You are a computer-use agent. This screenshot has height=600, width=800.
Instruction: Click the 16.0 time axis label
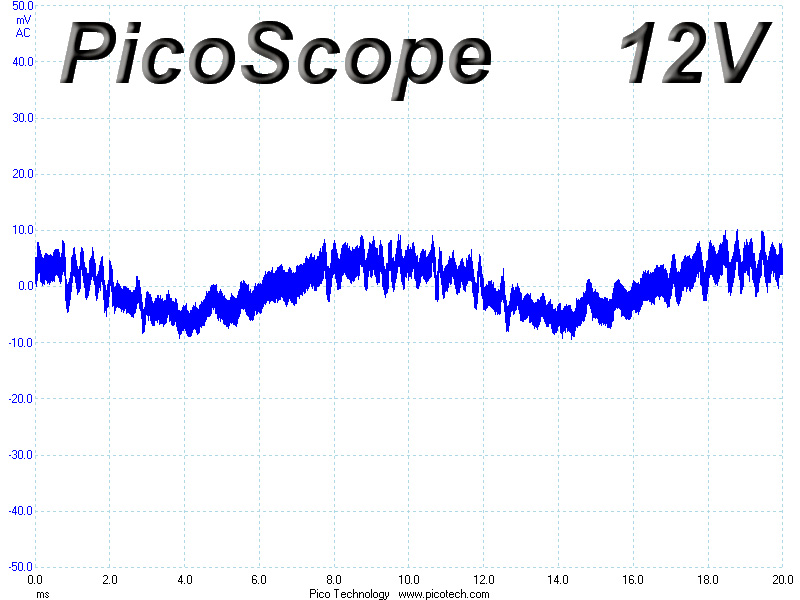point(633,580)
